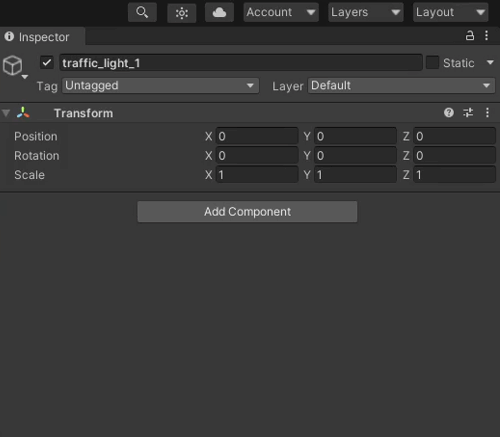Screen dimensions: 500x437
Task: Open the Layout dropdown
Action: click(x=450, y=13)
